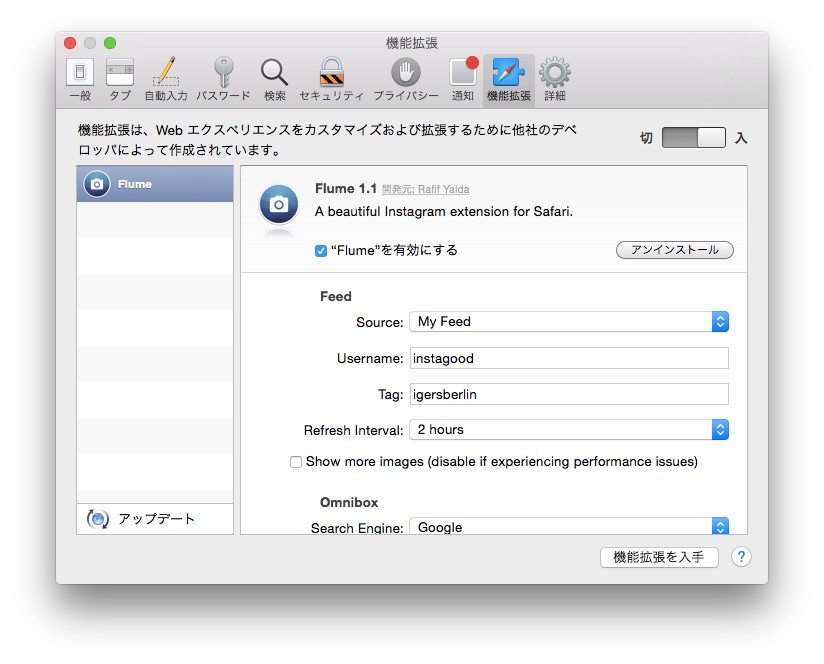Click the large Flume camera icon
The height and width of the screenshot is (664, 824).
tap(279, 204)
